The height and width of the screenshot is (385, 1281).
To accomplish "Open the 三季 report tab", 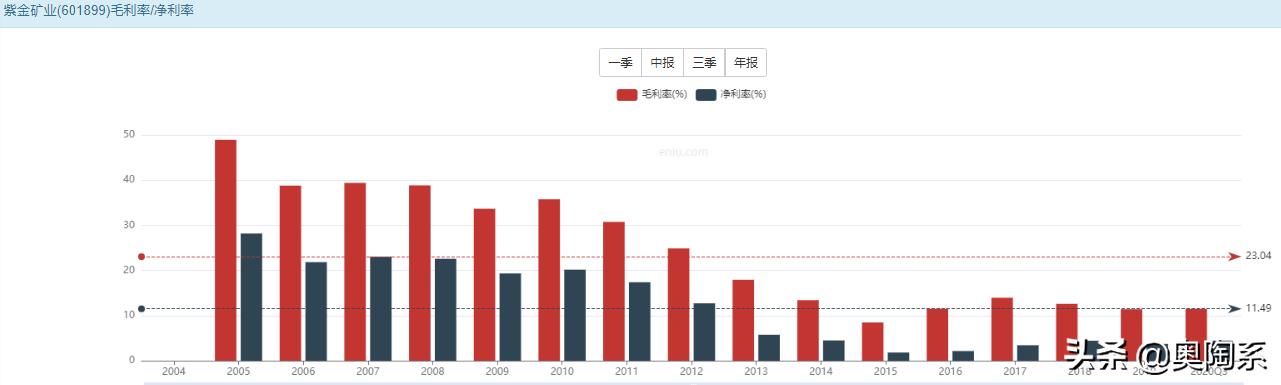I will (x=704, y=62).
